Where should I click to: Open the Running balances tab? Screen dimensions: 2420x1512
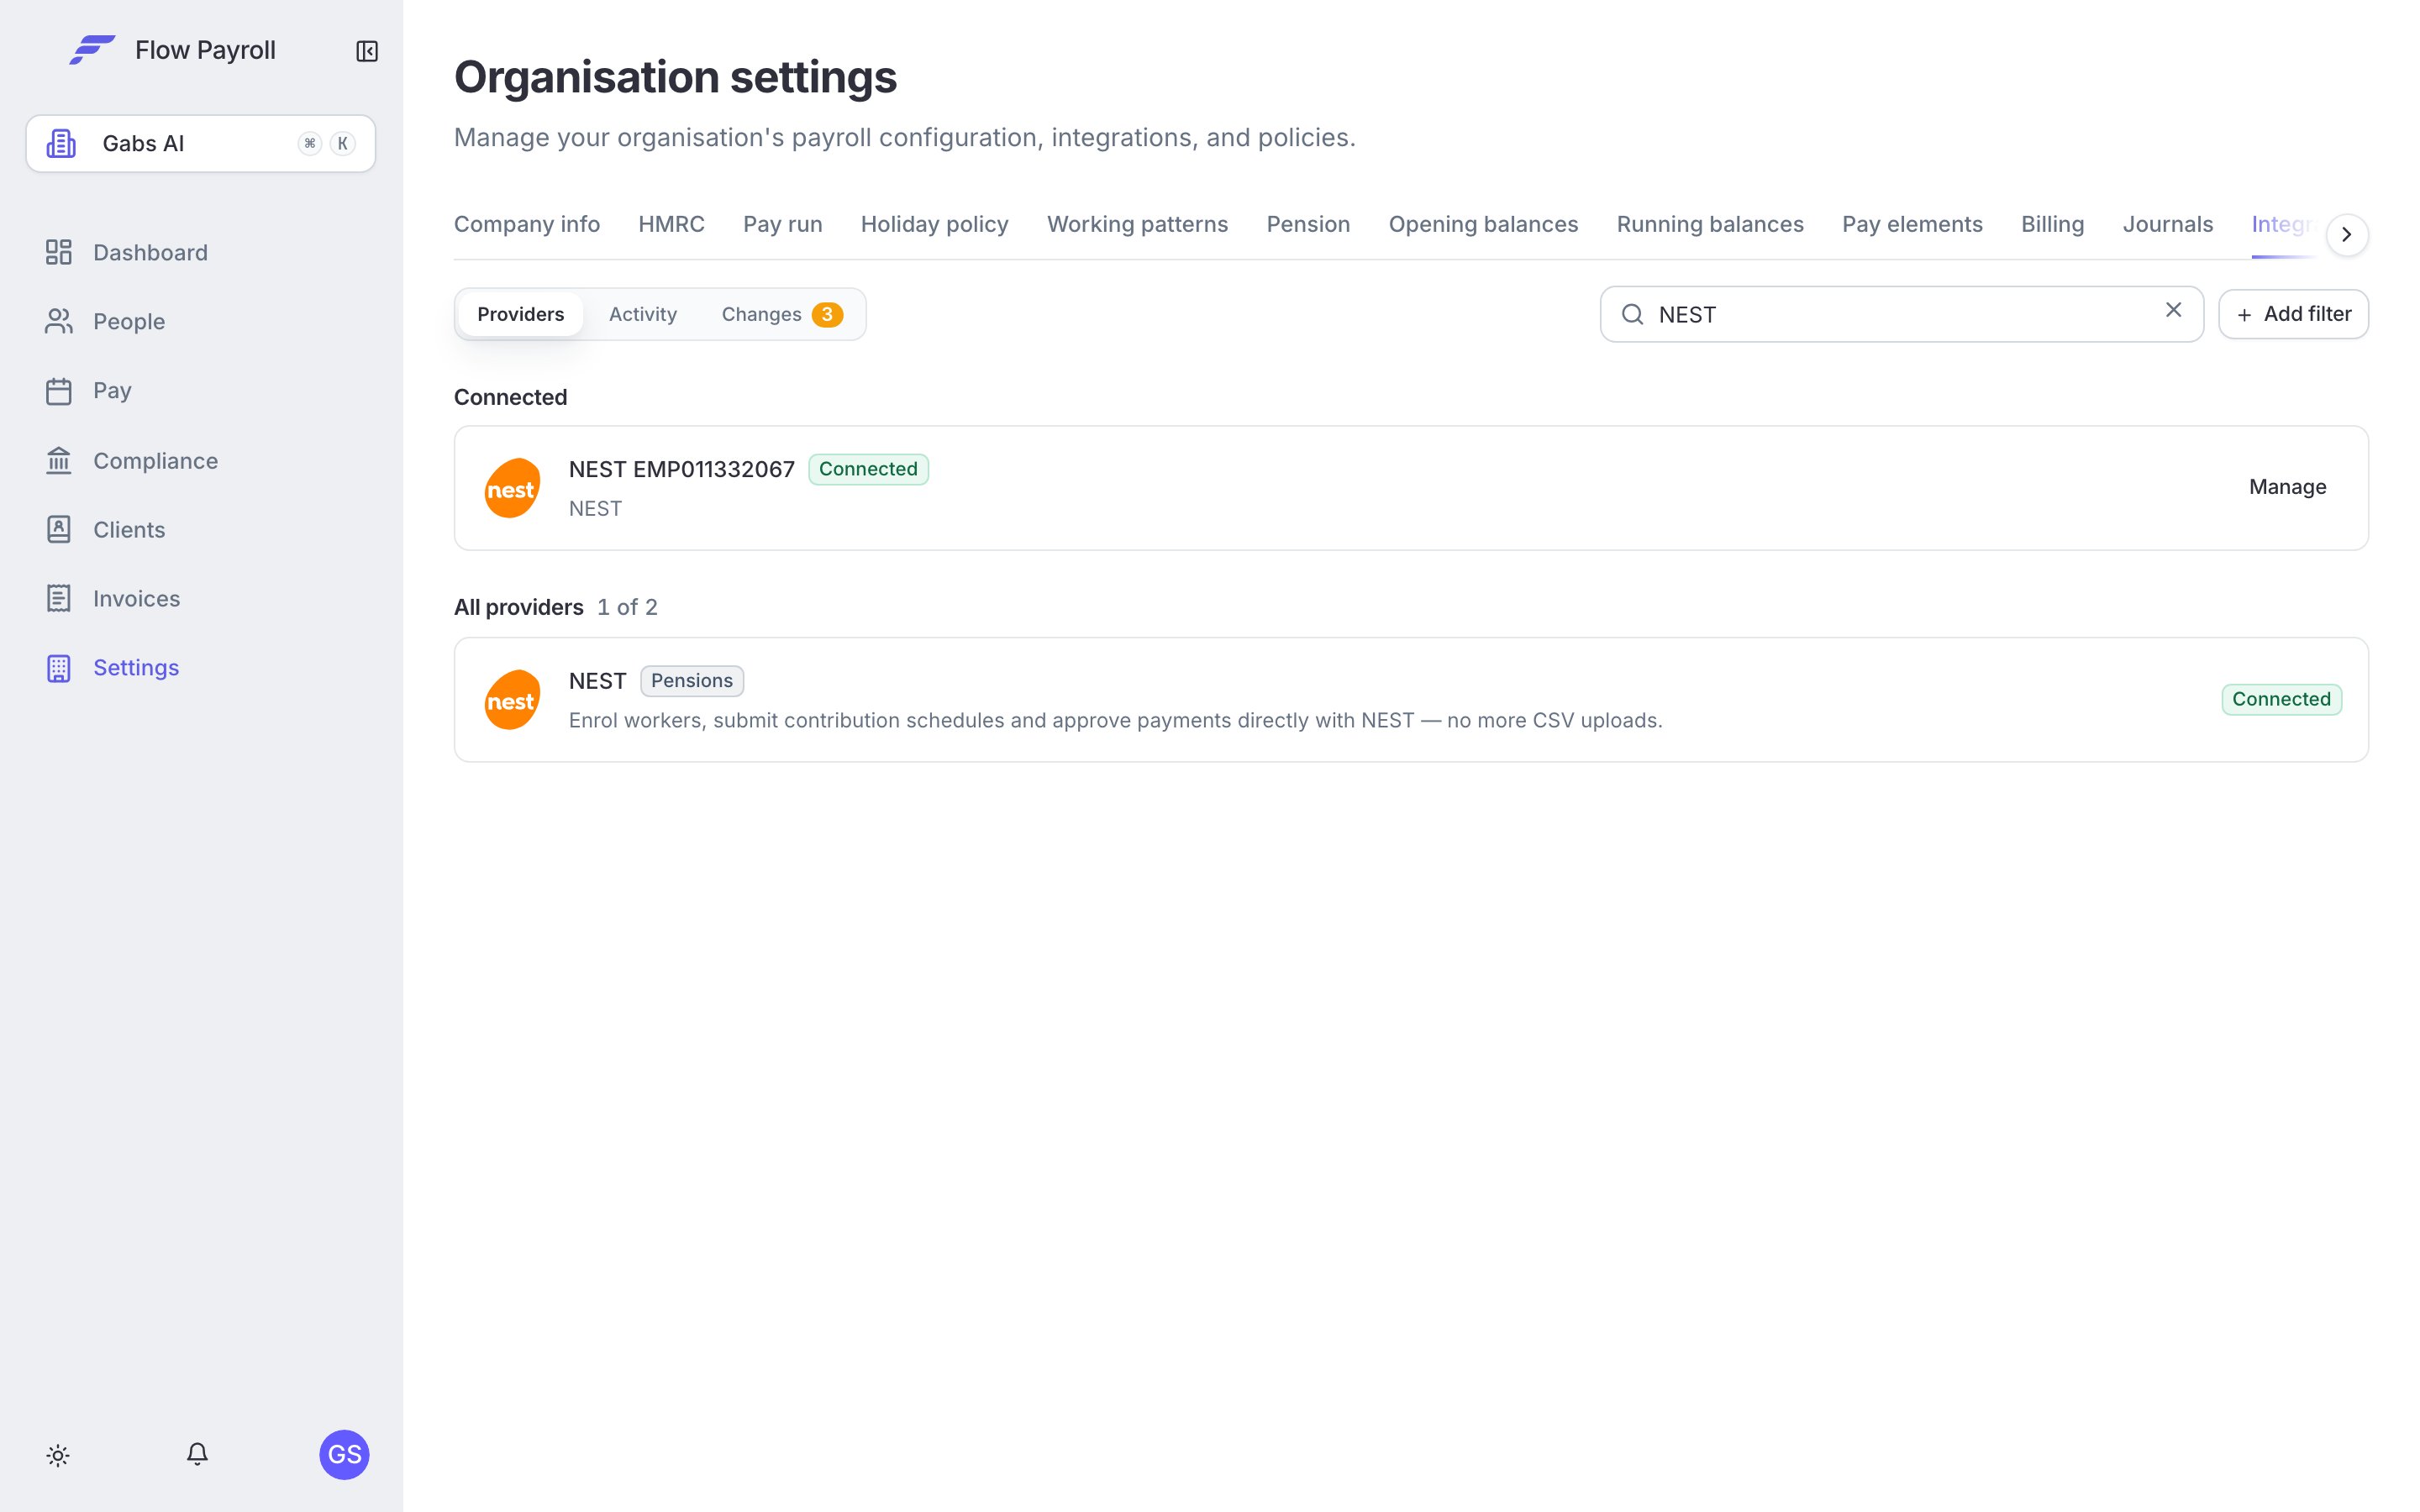coord(1710,224)
